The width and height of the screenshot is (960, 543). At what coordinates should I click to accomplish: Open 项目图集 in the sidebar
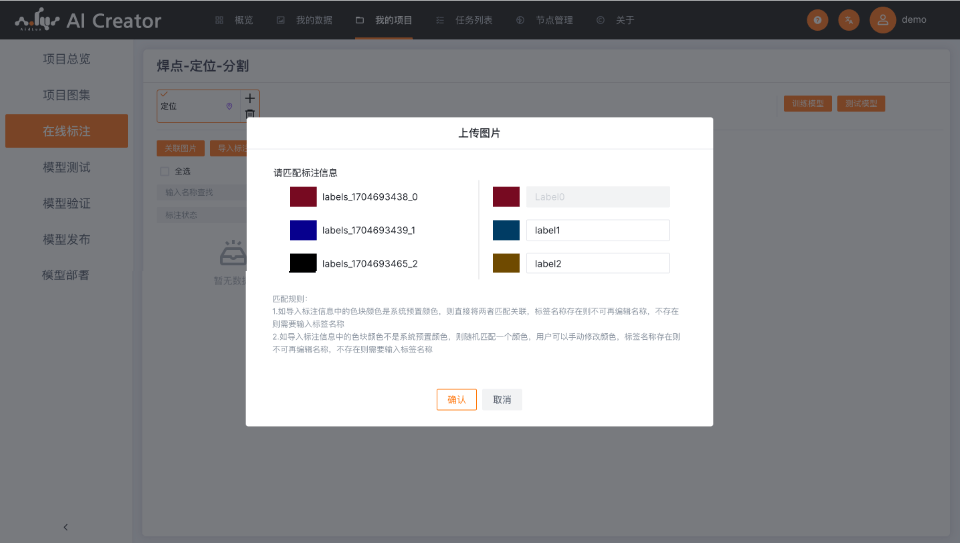point(66,95)
